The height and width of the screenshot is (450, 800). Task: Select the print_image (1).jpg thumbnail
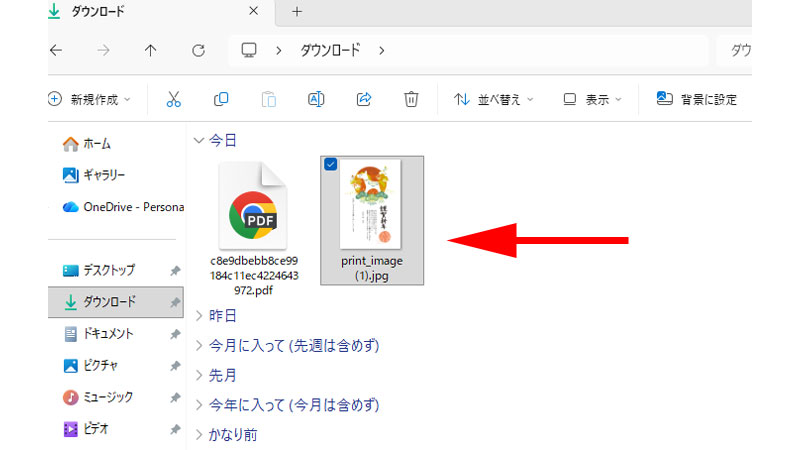[370, 204]
